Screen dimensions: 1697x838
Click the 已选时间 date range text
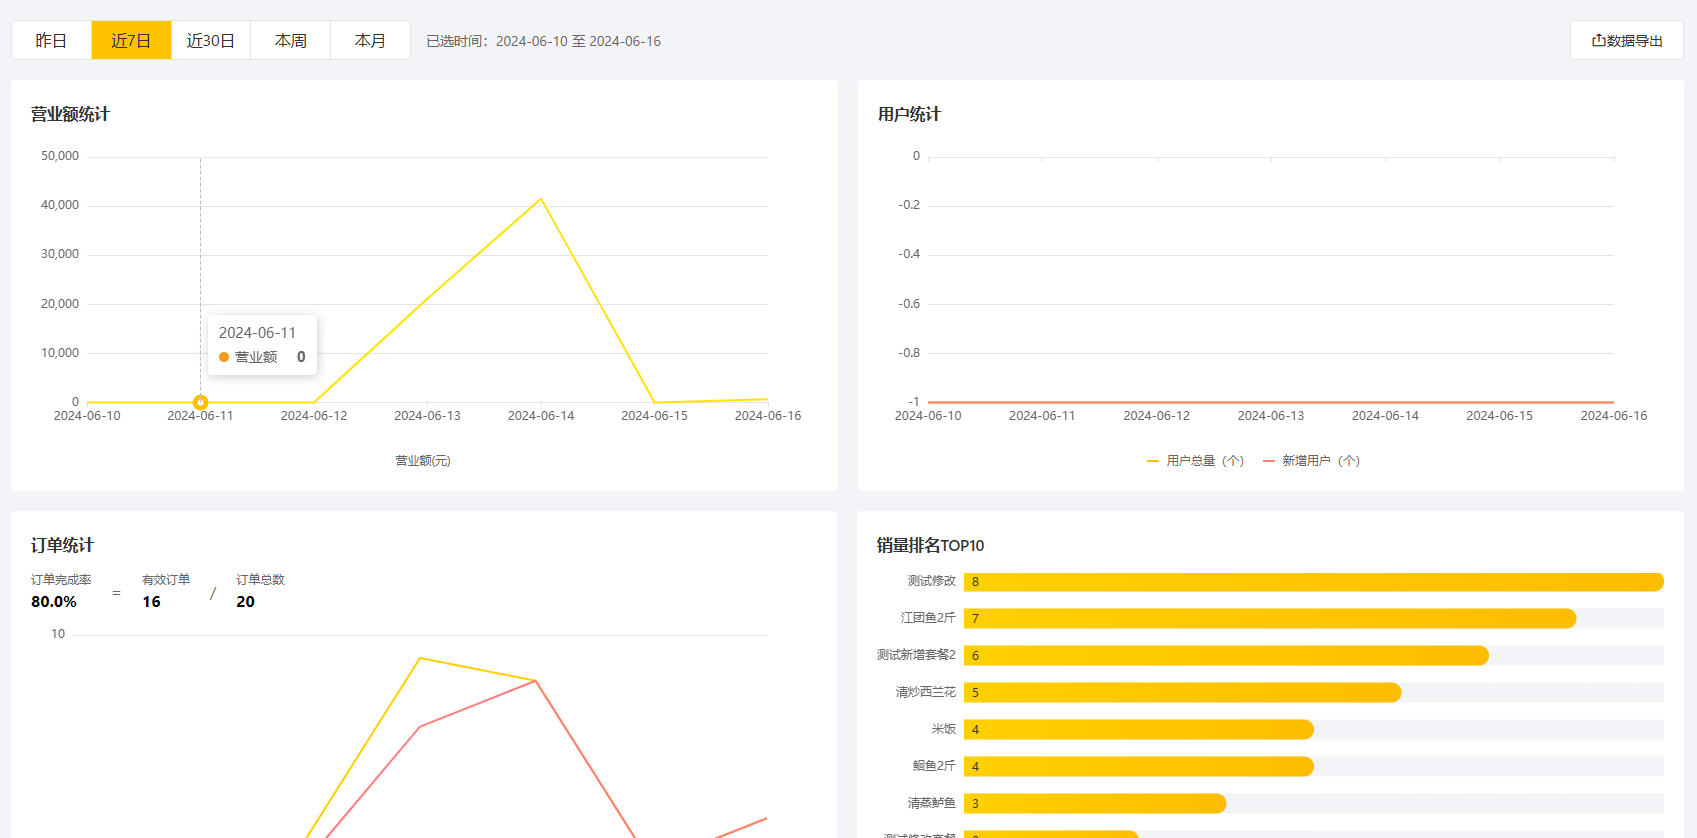543,41
